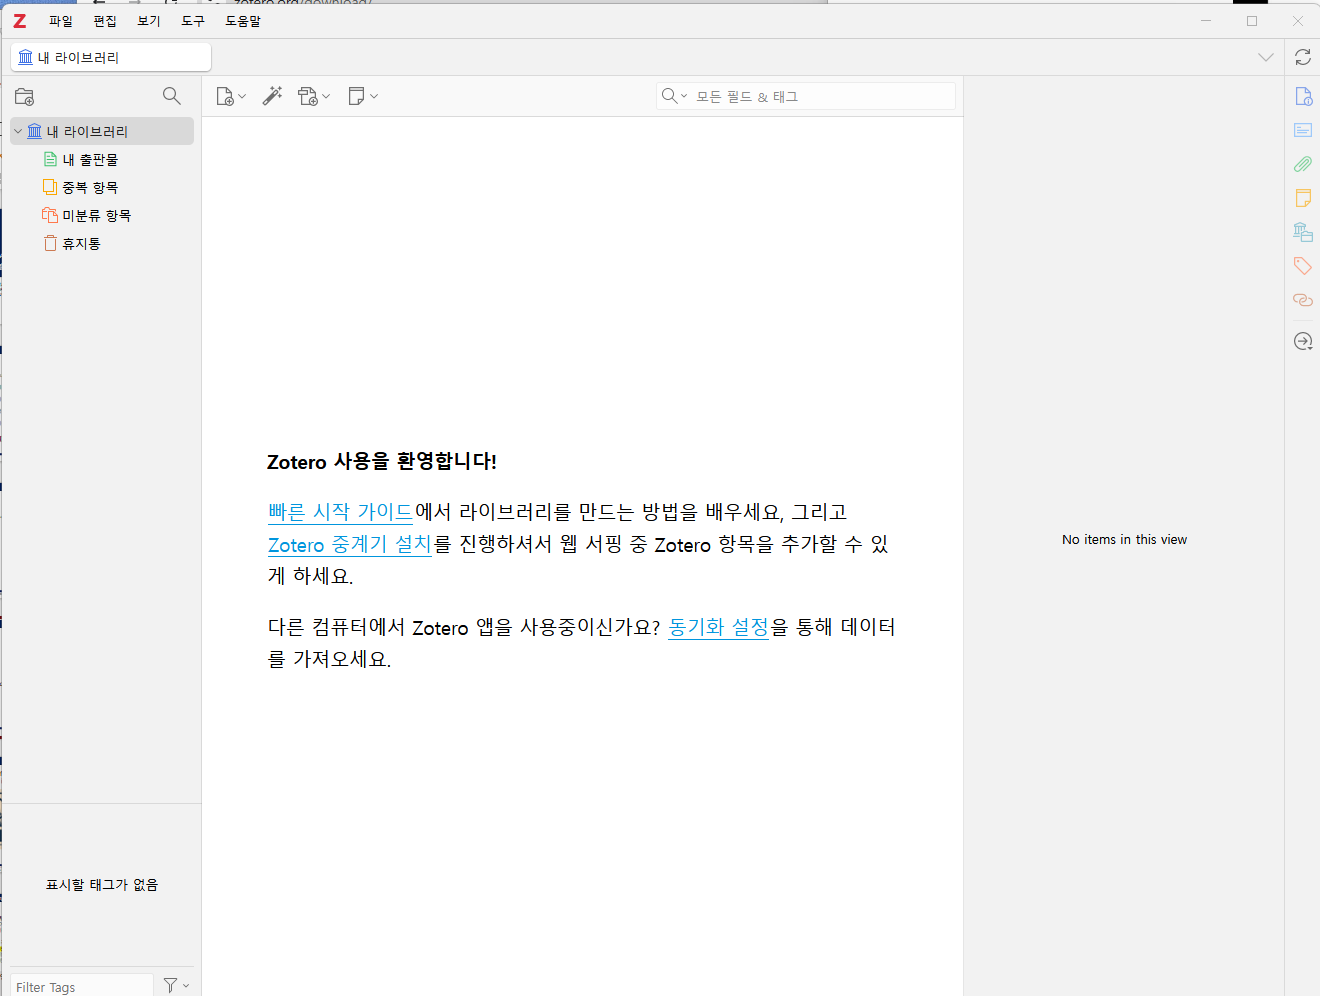Open the 도구 menu
This screenshot has width=1320, height=996.
[193, 21]
